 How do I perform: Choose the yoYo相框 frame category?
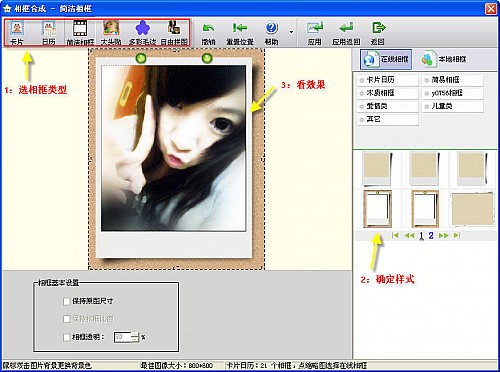point(453,93)
